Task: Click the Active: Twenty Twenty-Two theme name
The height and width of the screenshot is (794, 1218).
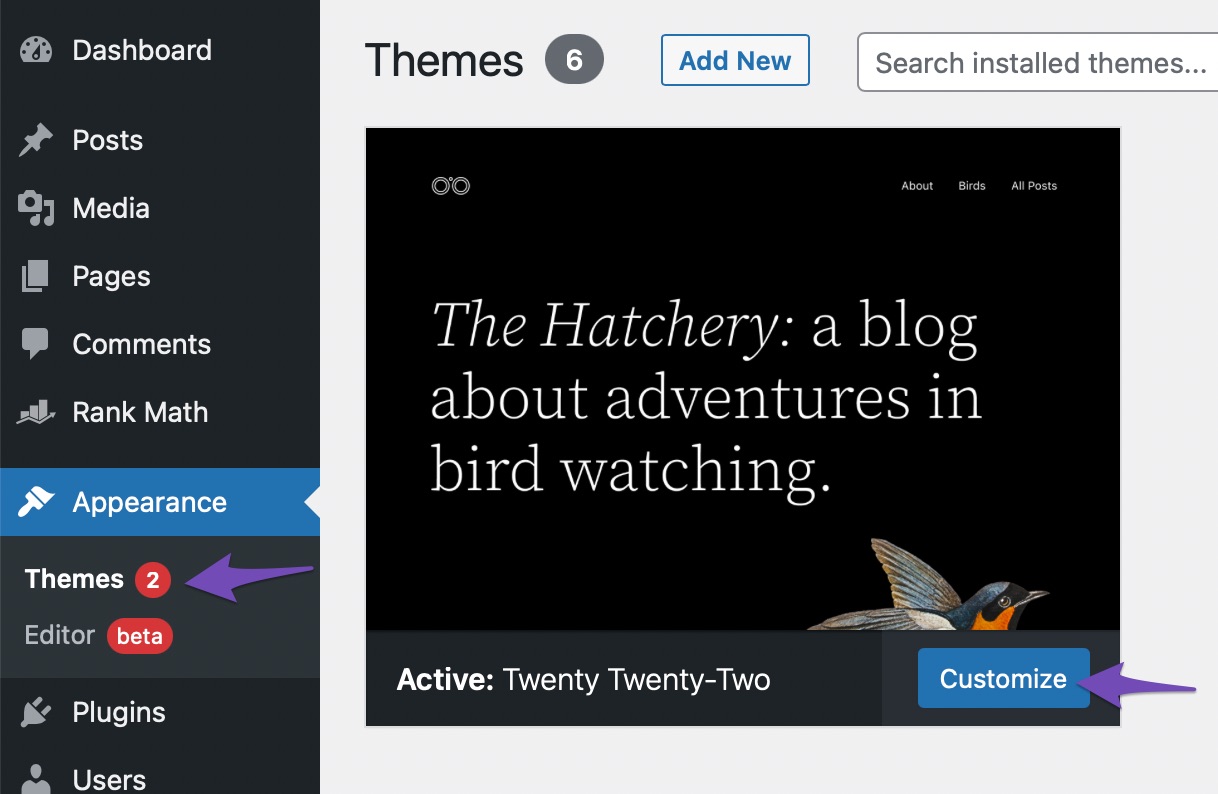Action: pos(584,680)
